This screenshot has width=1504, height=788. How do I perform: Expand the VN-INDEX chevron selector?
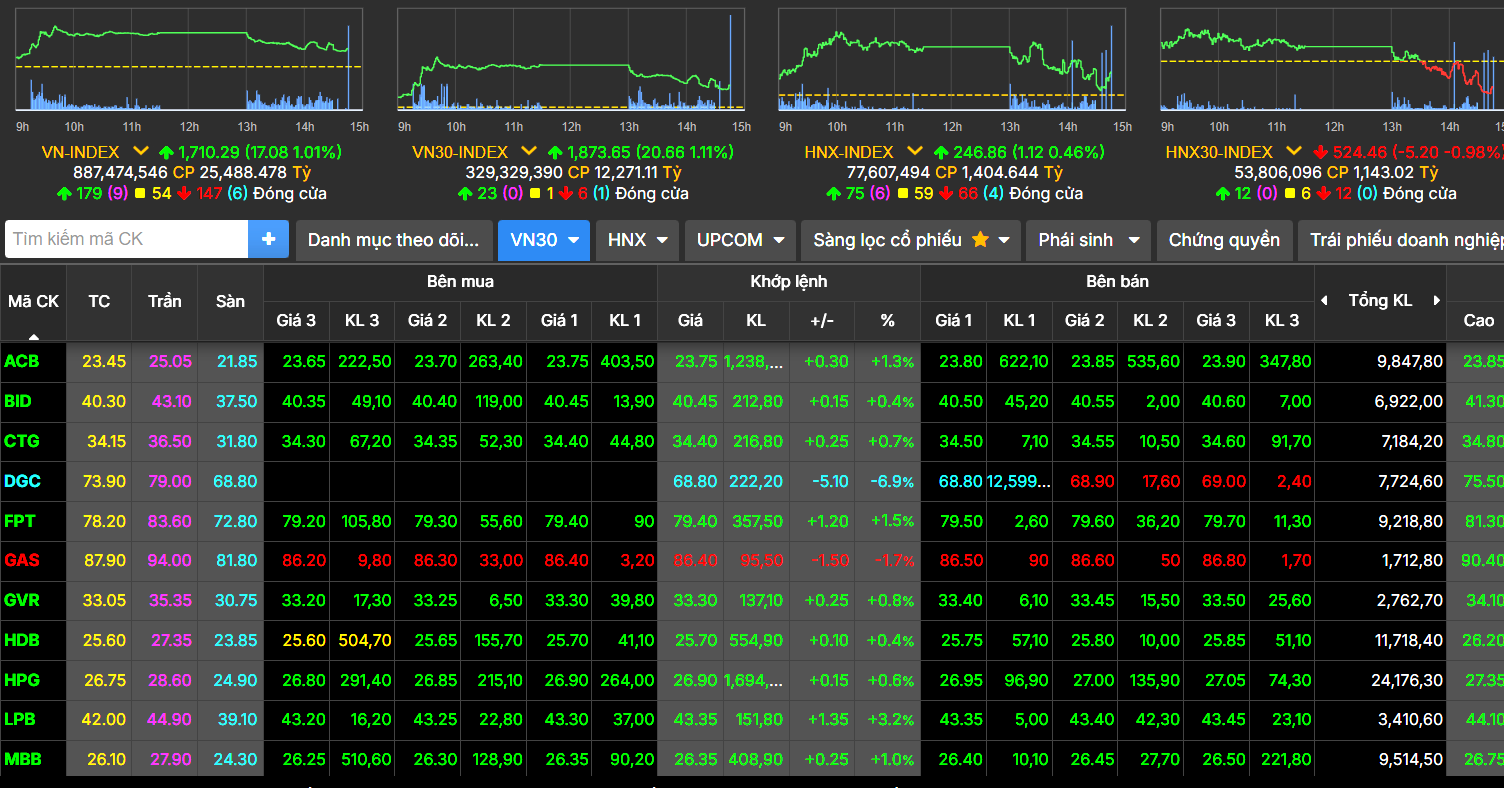click(x=141, y=152)
